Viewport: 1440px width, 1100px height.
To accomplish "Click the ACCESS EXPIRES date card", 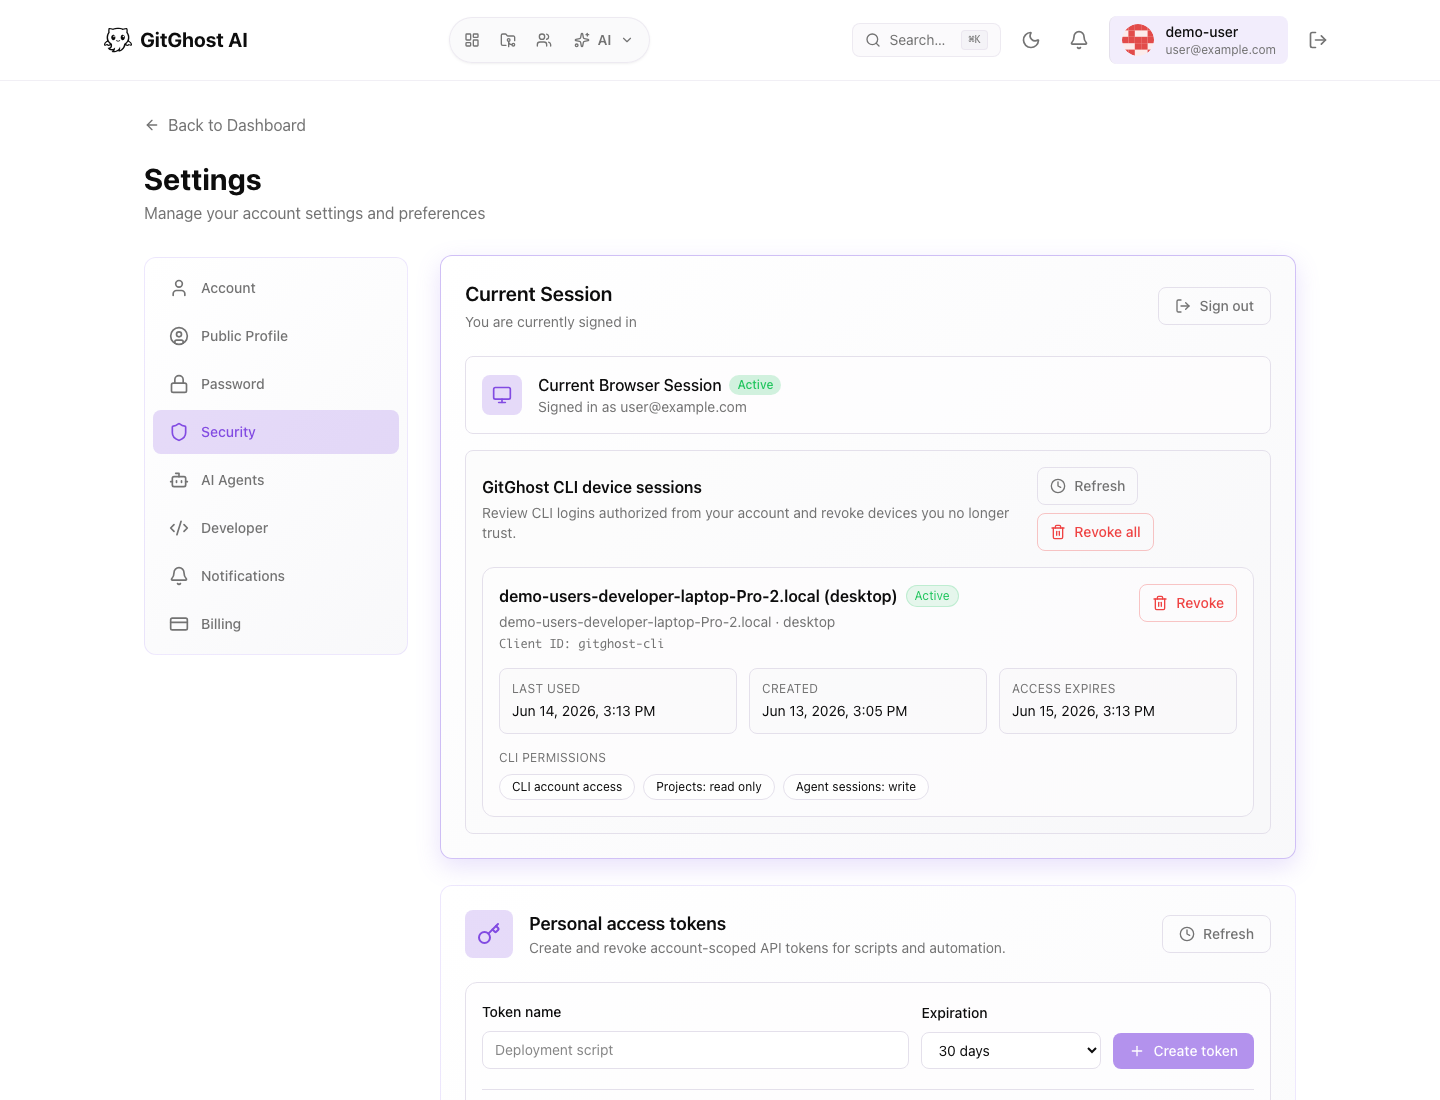I will (x=1118, y=701).
